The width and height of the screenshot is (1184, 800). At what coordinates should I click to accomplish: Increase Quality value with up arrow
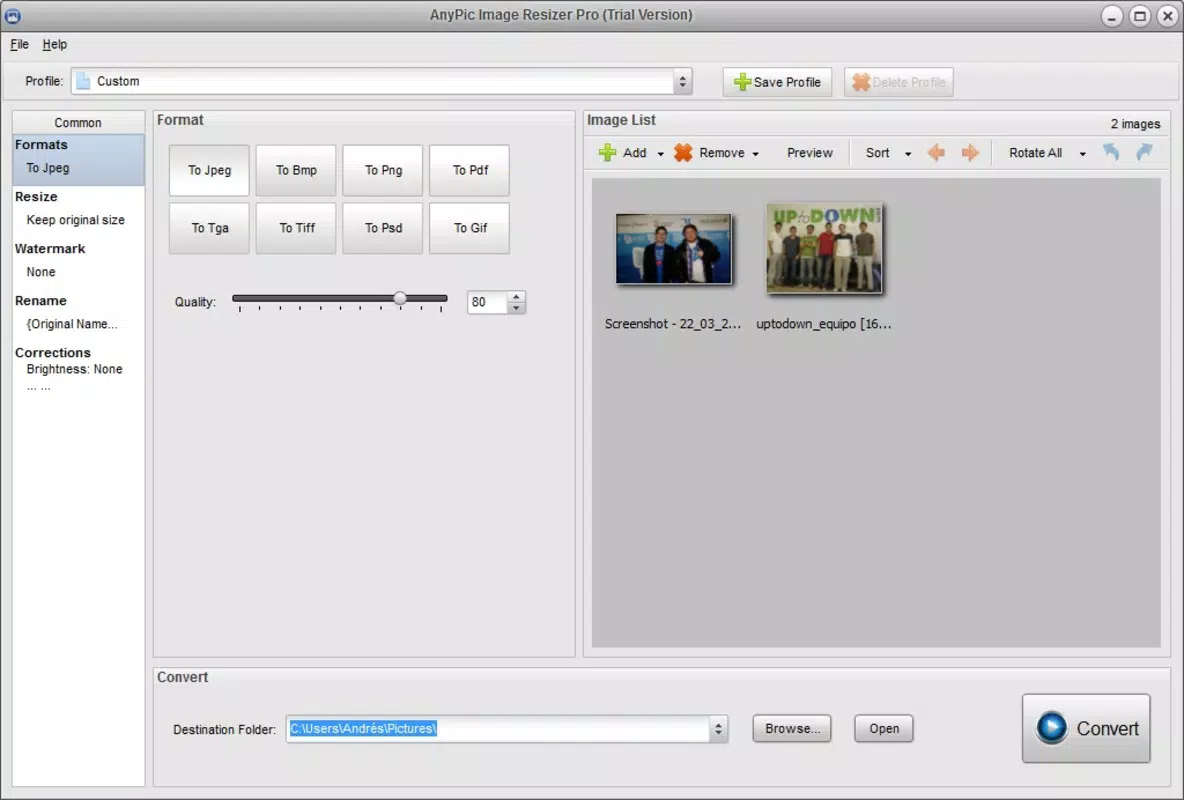pyautogui.click(x=516, y=296)
